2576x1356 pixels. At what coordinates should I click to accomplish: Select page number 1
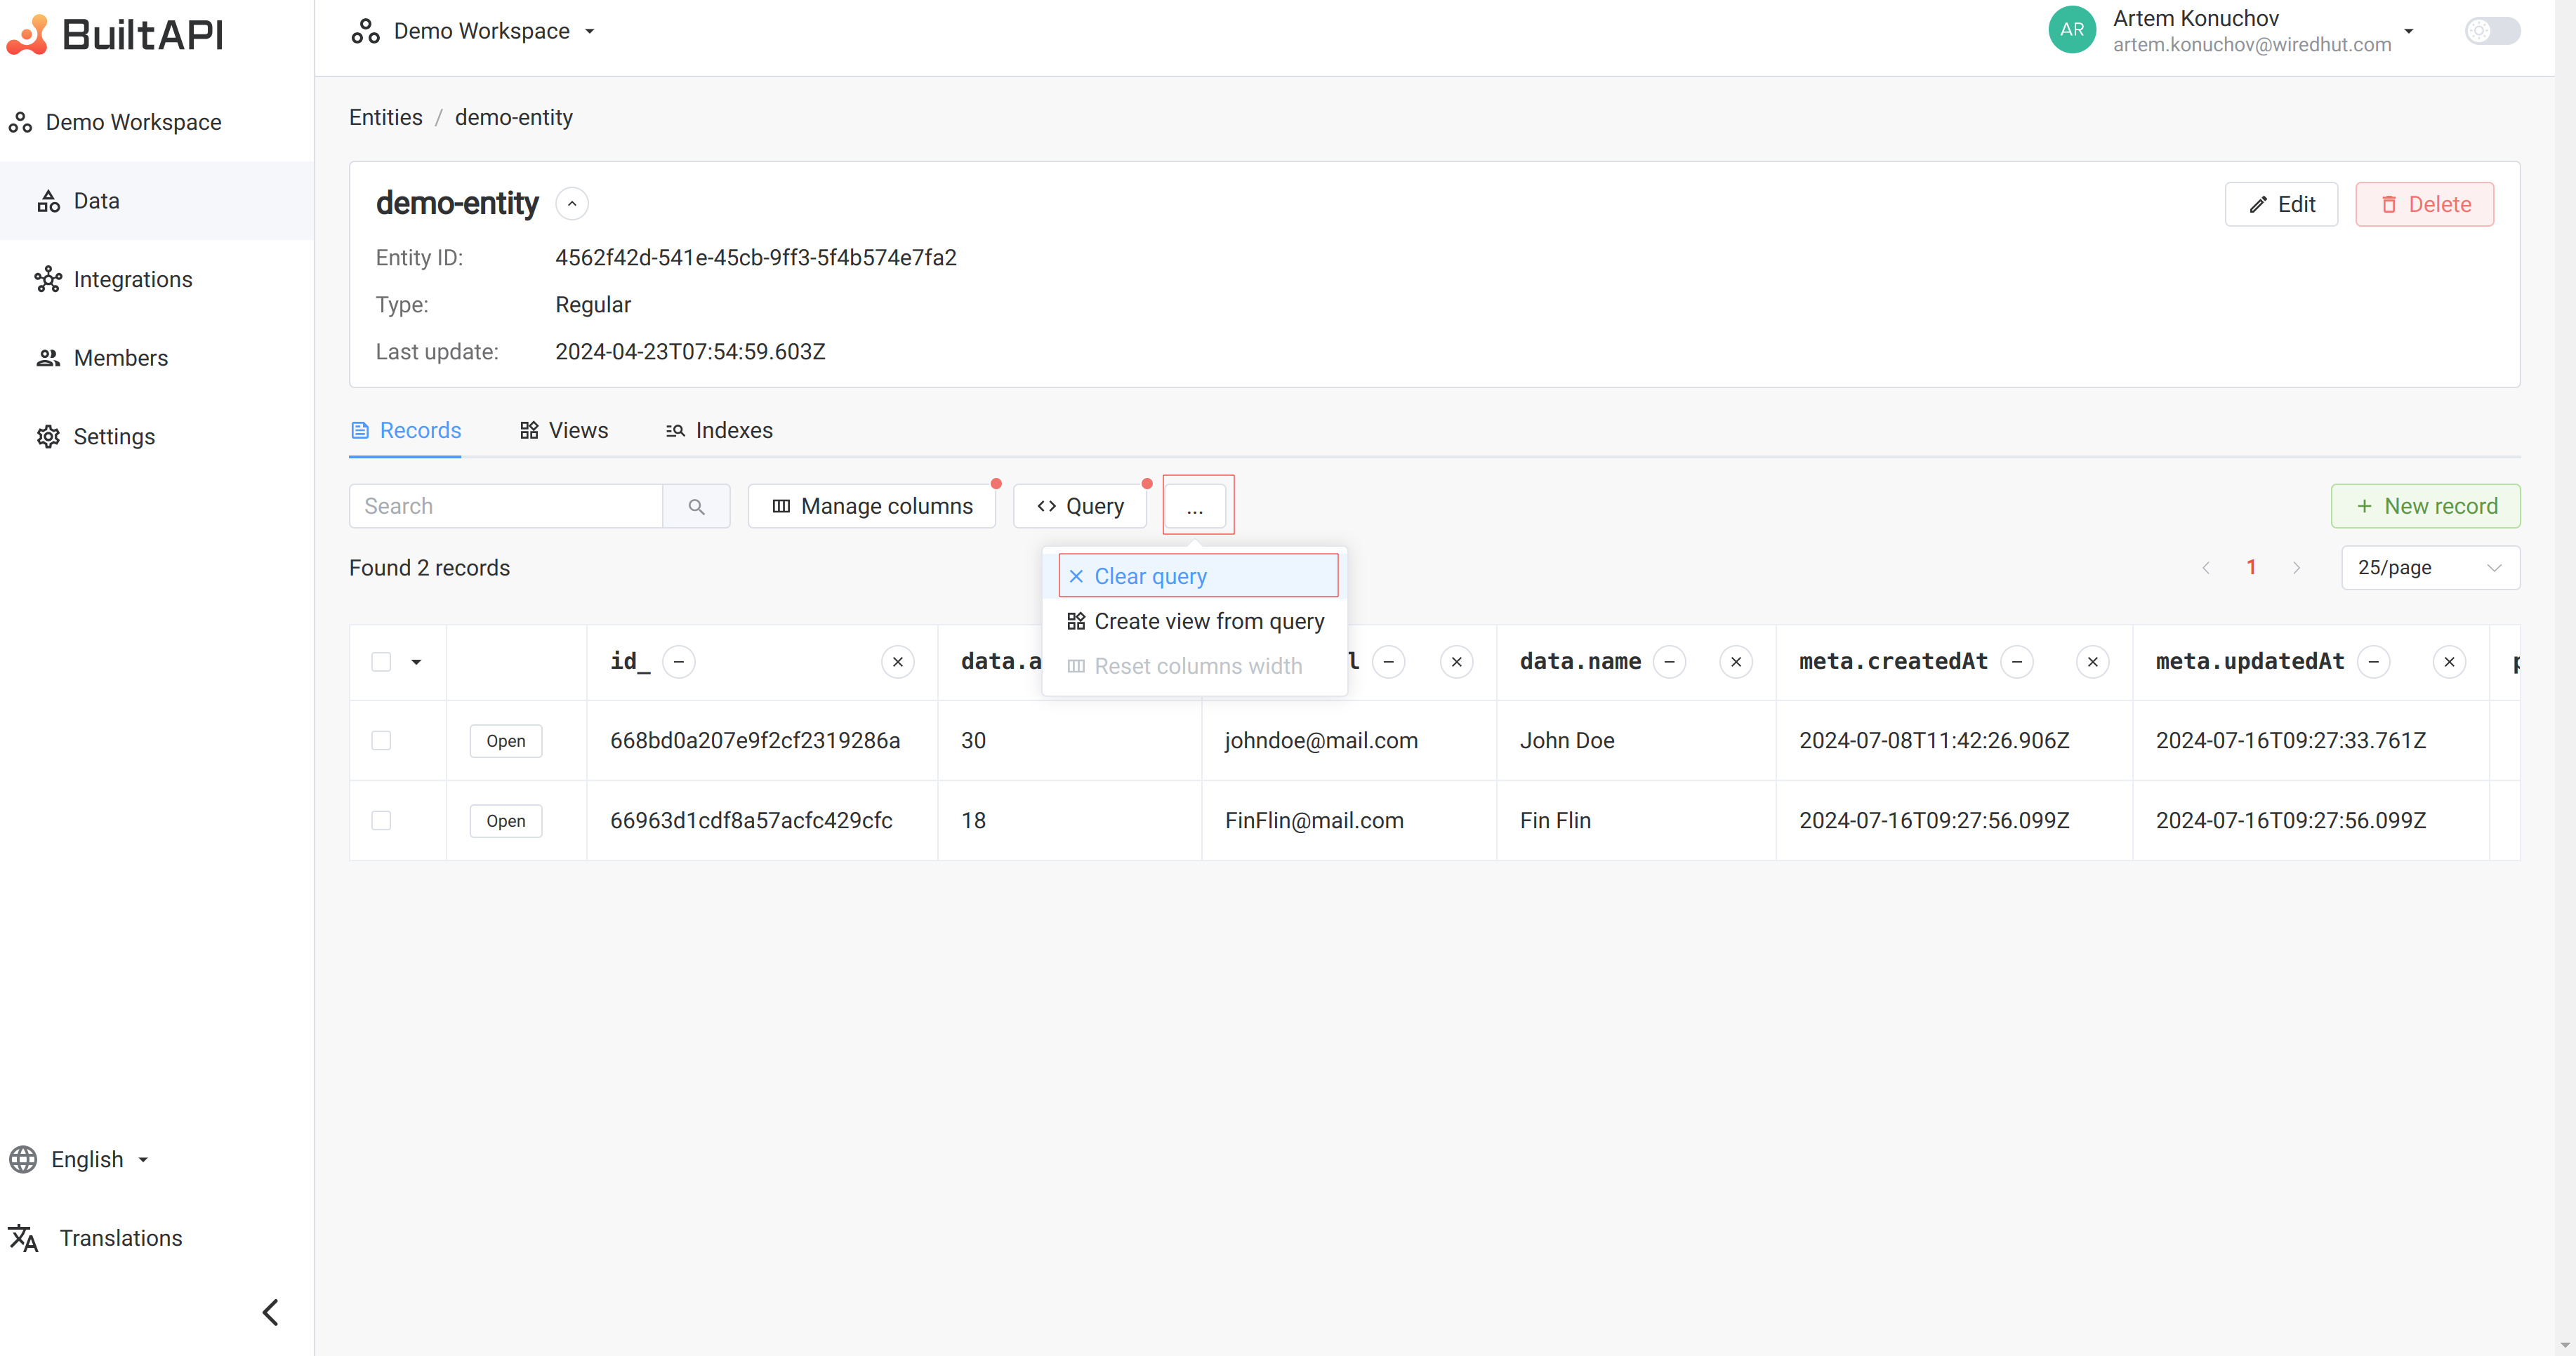(x=2251, y=568)
